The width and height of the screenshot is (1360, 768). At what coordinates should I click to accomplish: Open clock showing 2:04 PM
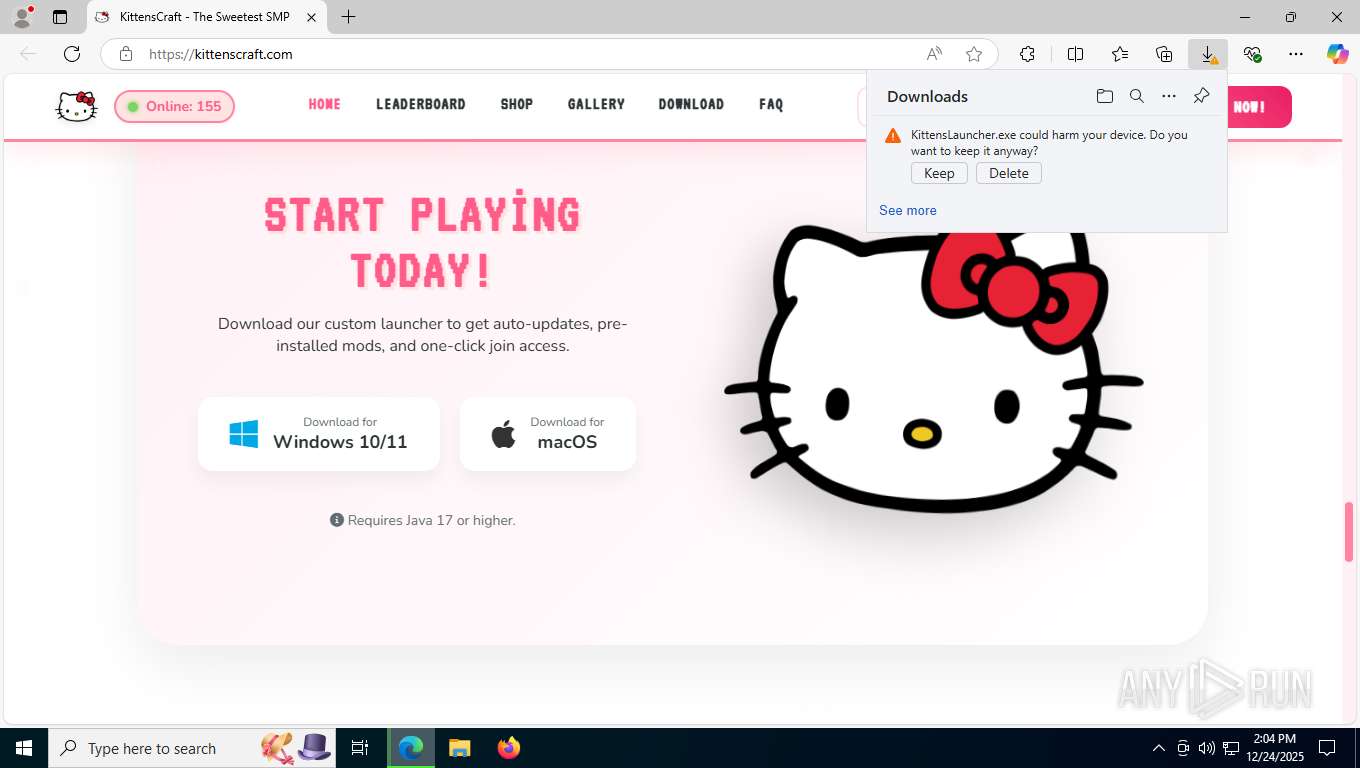(x=1273, y=748)
